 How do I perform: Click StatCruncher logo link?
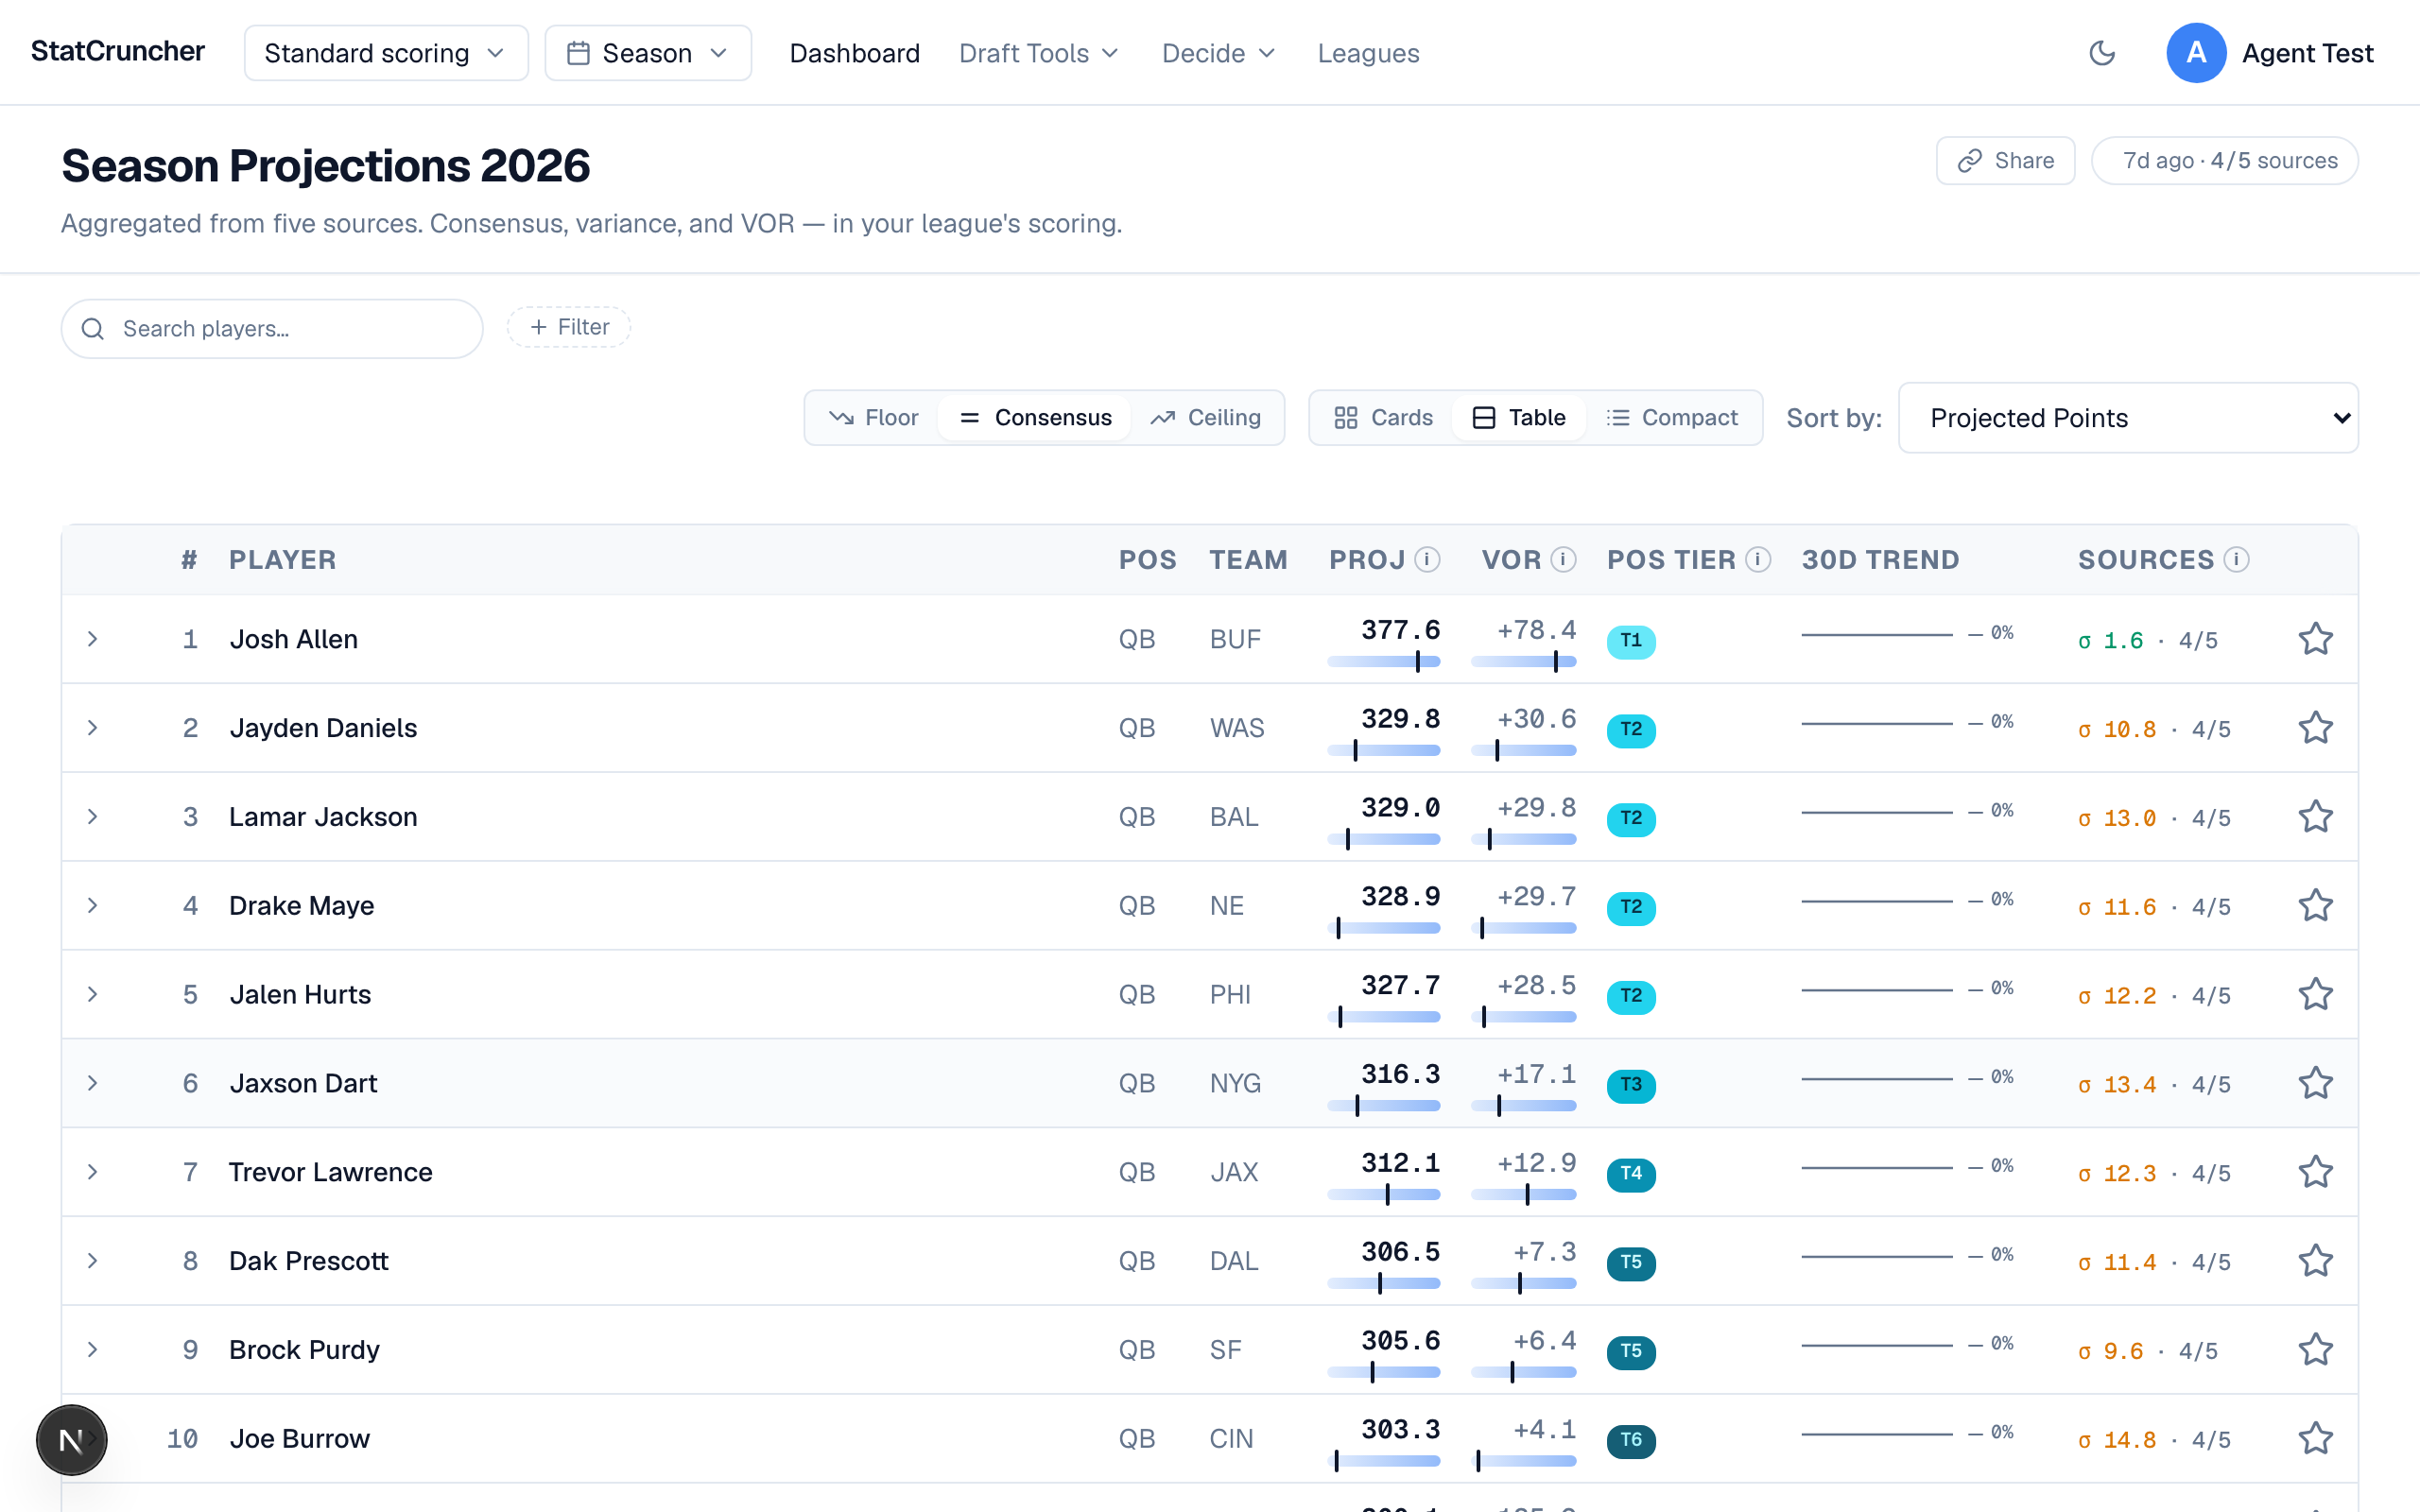pos(118,51)
